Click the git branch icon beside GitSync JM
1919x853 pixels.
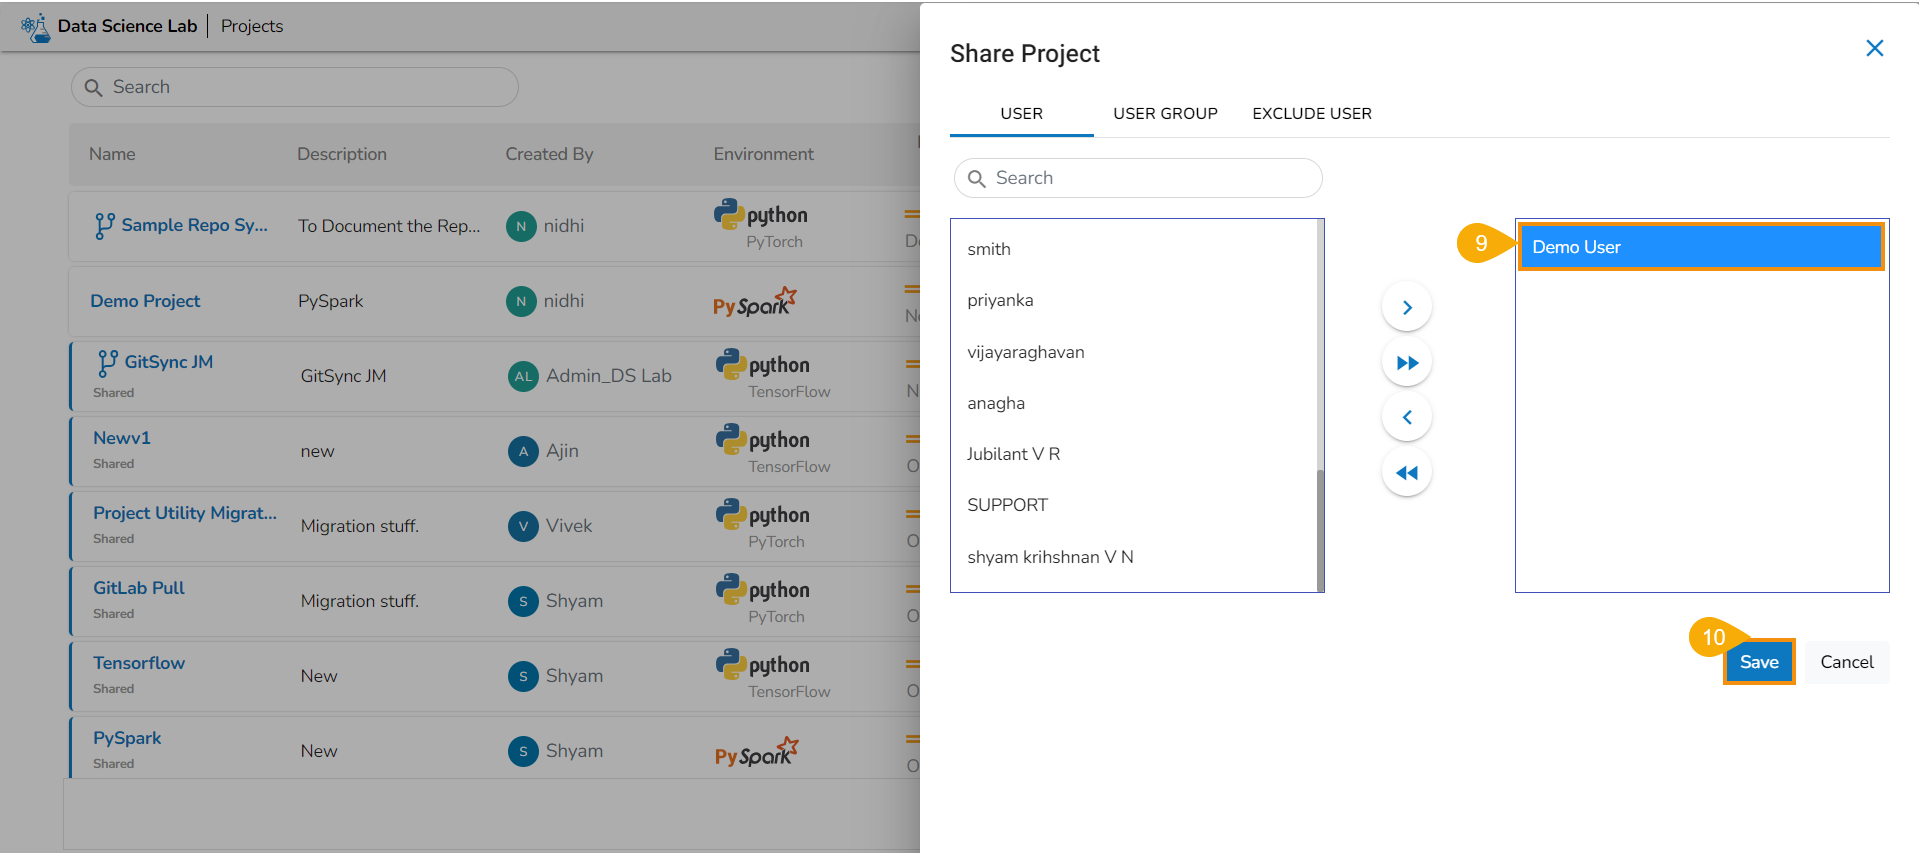click(107, 363)
